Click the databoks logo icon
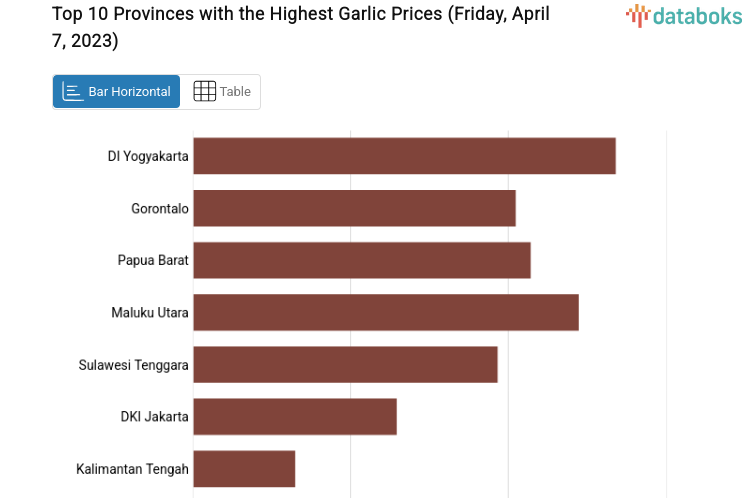Image resolution: width=753 pixels, height=498 pixels. (637, 14)
